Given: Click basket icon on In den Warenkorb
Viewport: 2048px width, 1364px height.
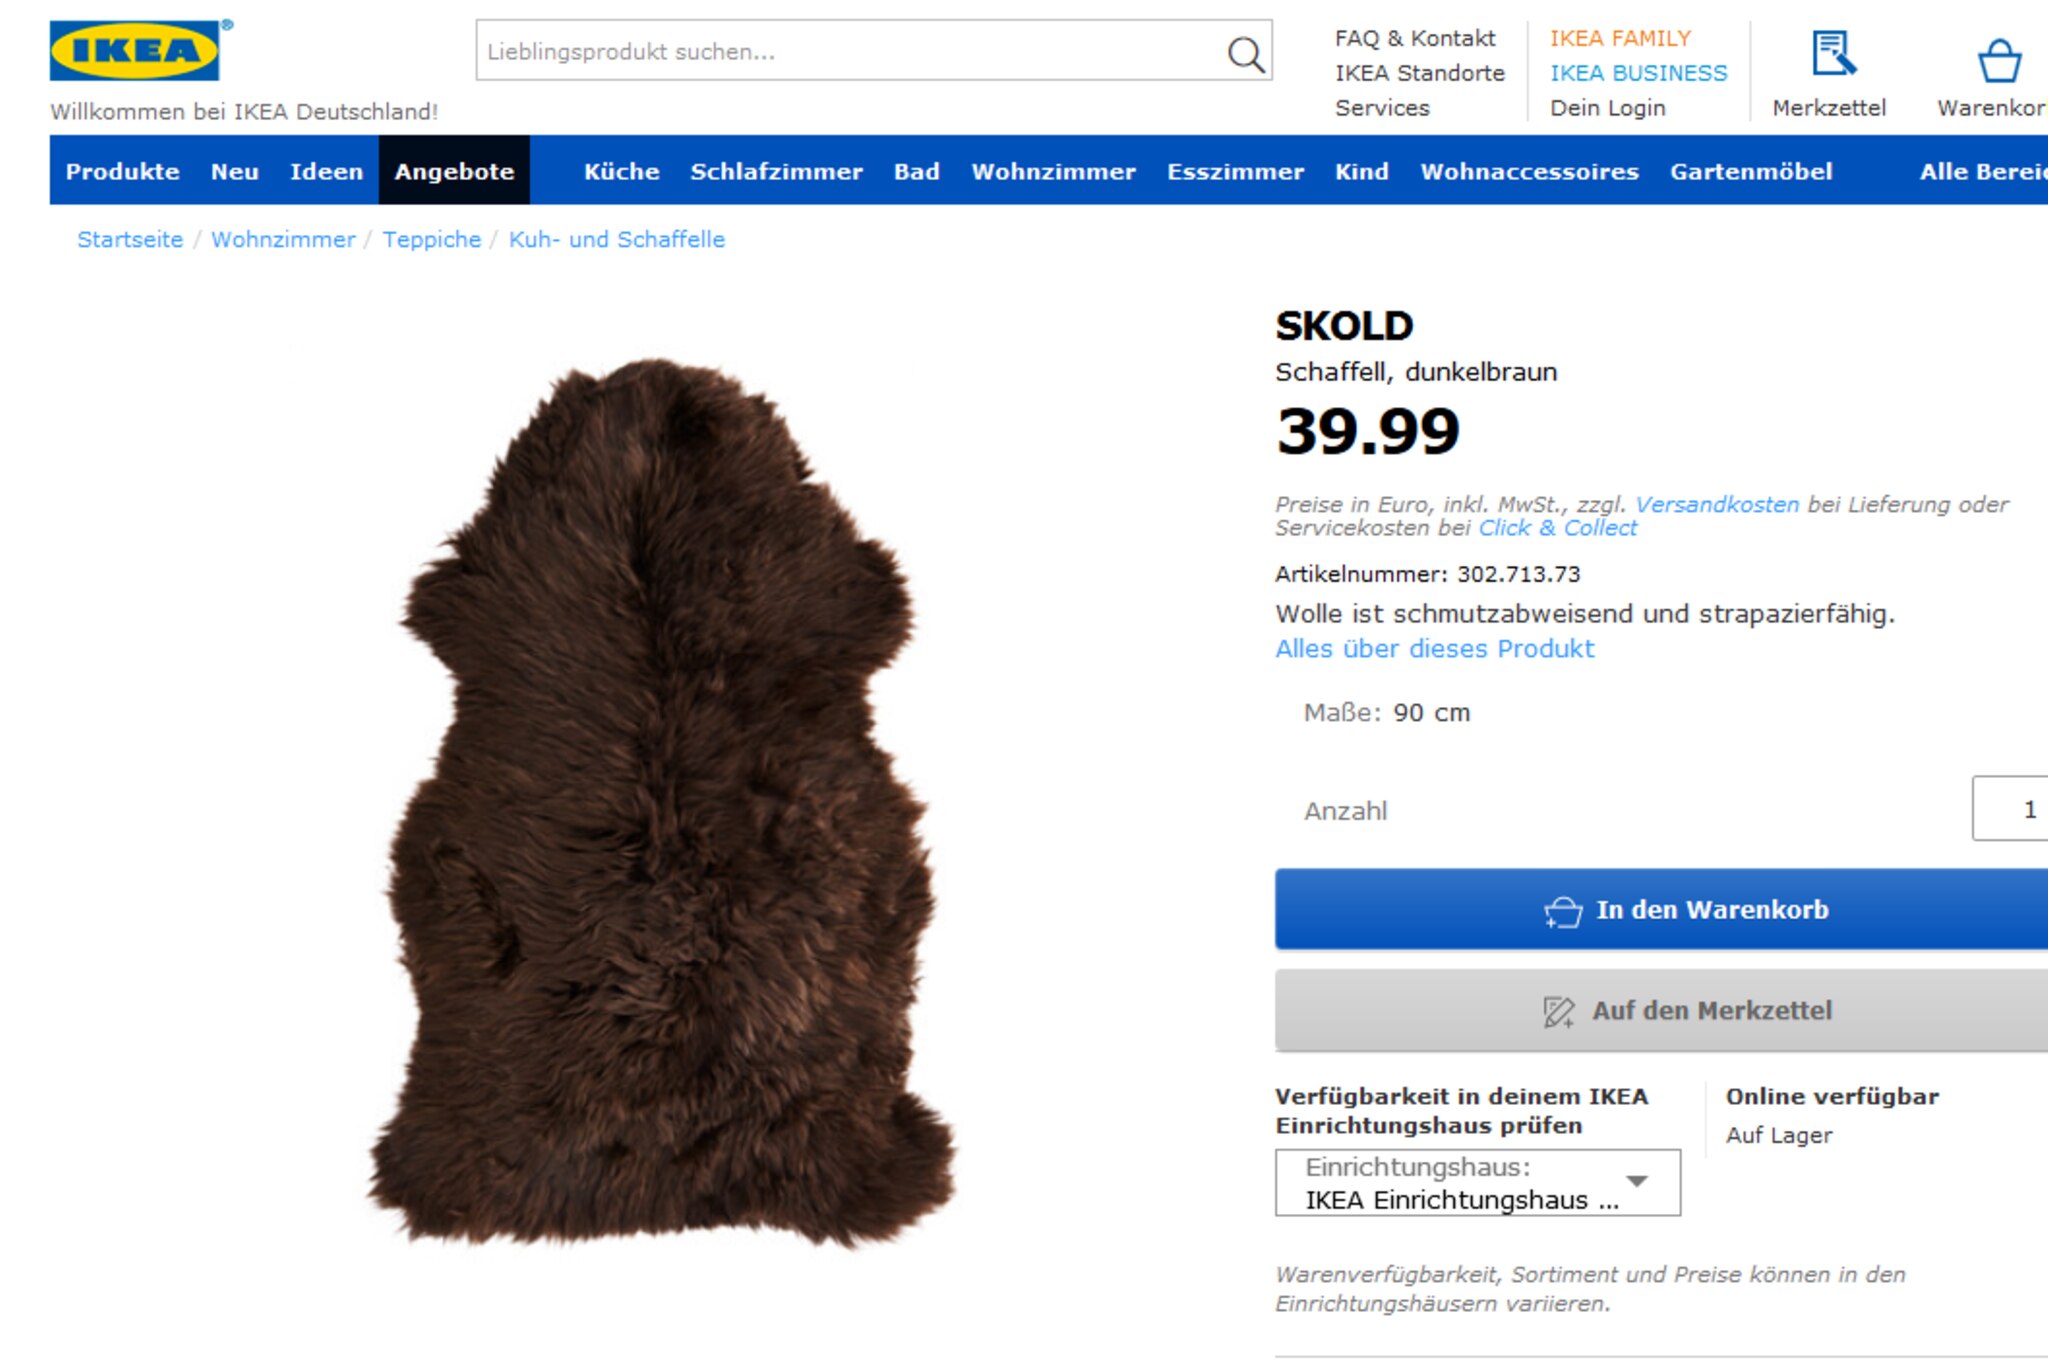Looking at the screenshot, I should point(1563,911).
